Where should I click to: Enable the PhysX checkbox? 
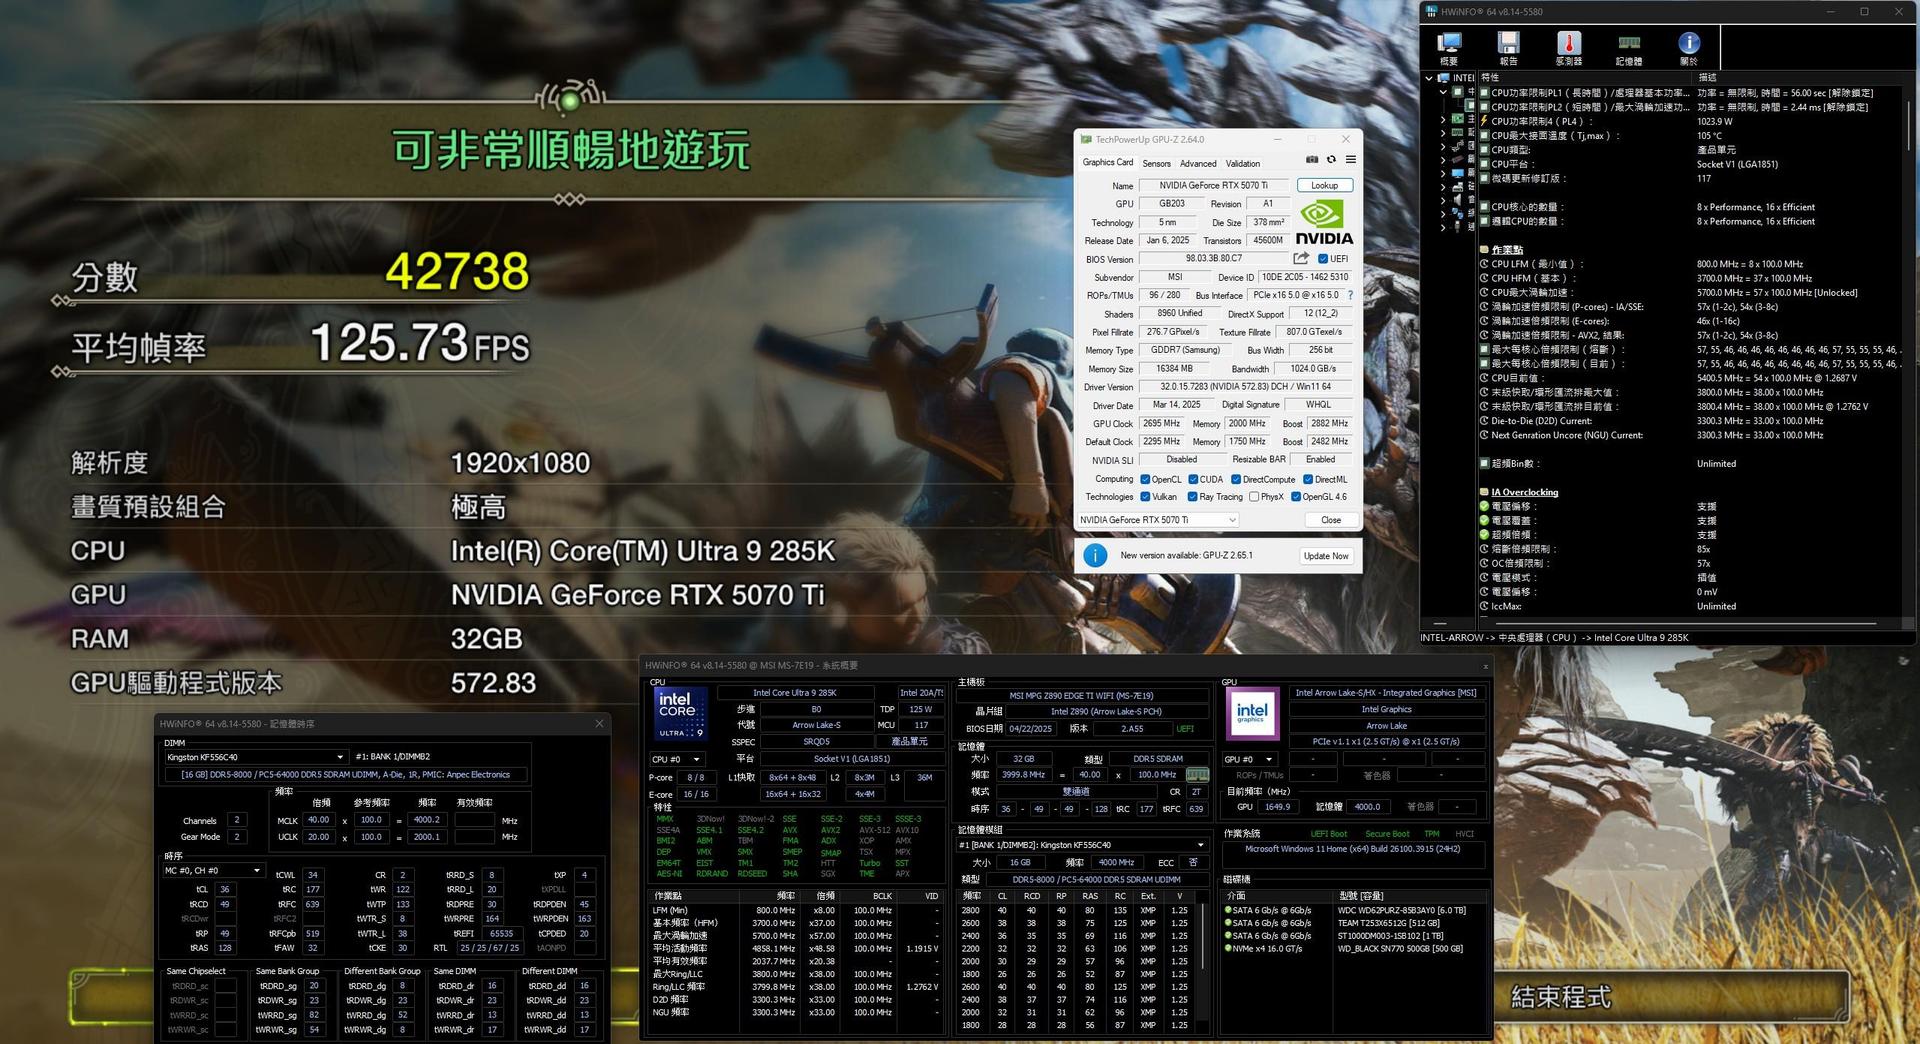pos(1254,496)
